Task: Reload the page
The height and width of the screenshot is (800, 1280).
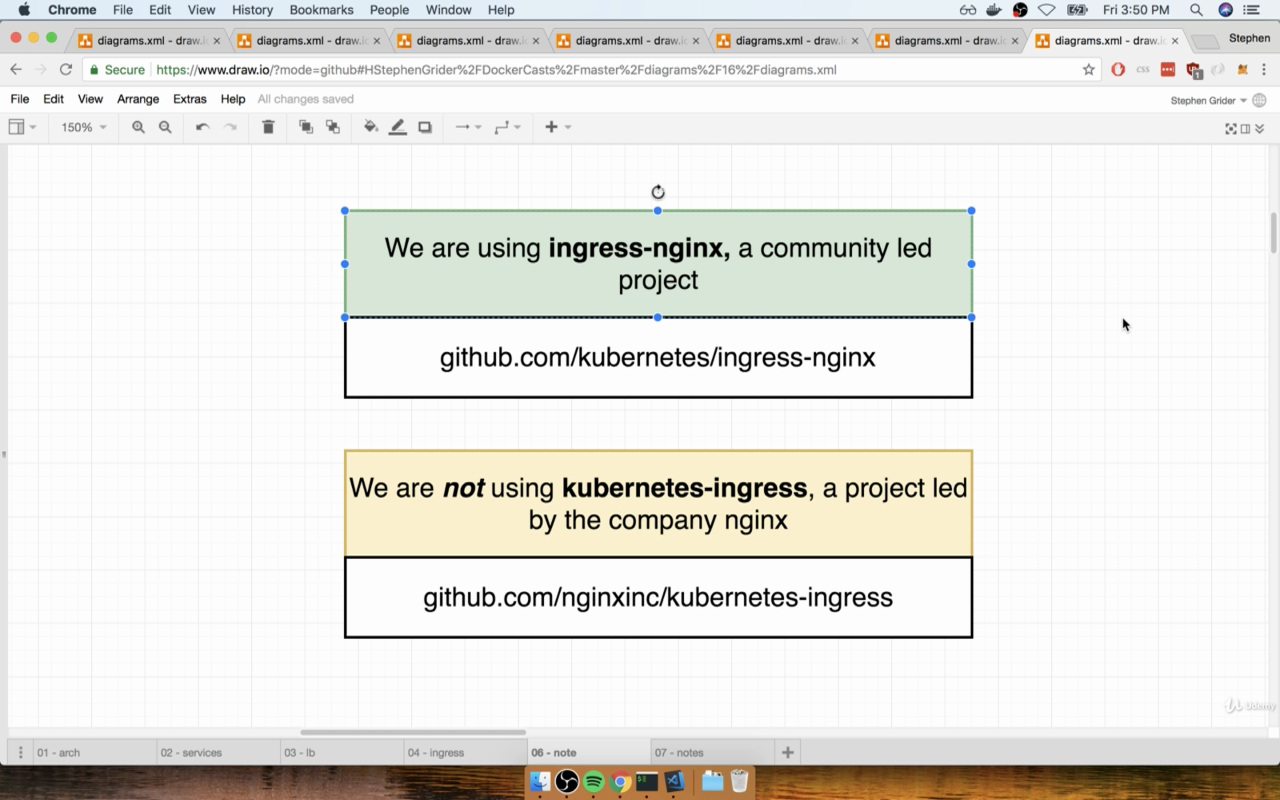Action: (x=66, y=70)
